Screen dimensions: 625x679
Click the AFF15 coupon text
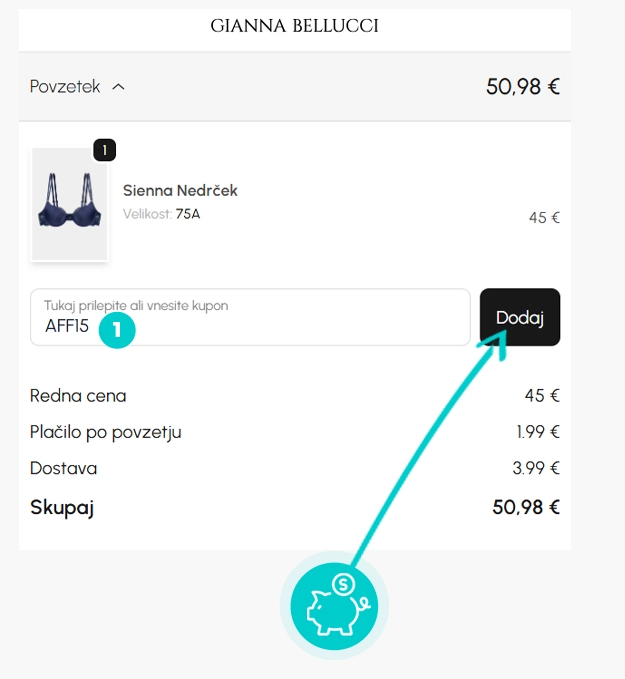click(x=67, y=326)
